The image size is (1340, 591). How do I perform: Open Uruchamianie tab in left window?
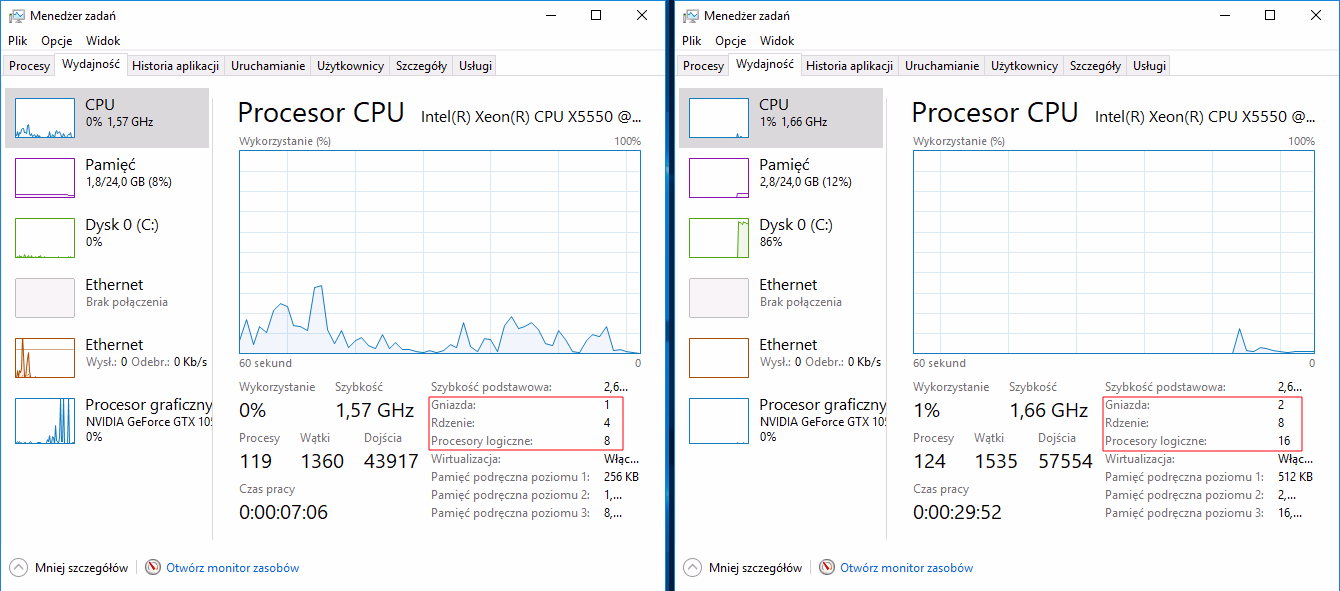tap(268, 66)
